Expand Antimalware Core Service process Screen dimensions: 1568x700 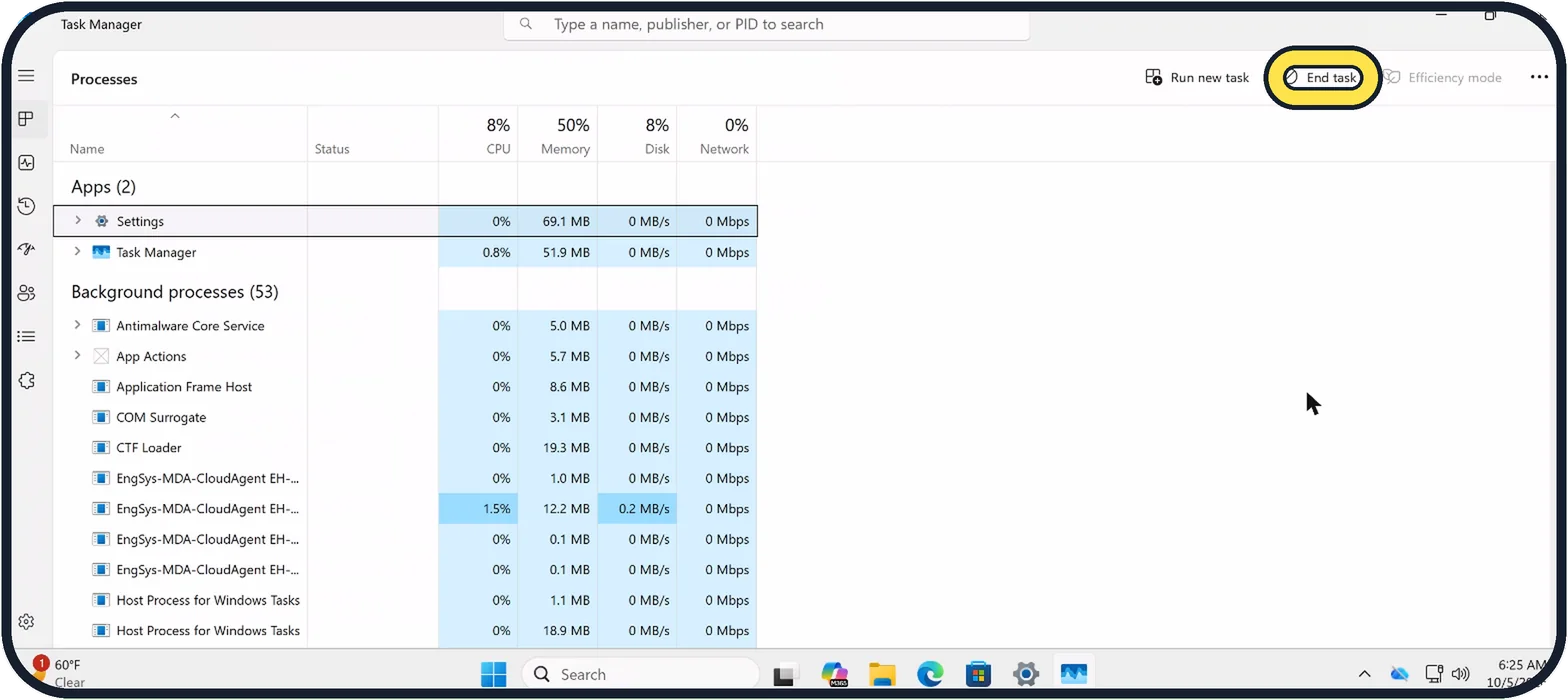coord(78,325)
